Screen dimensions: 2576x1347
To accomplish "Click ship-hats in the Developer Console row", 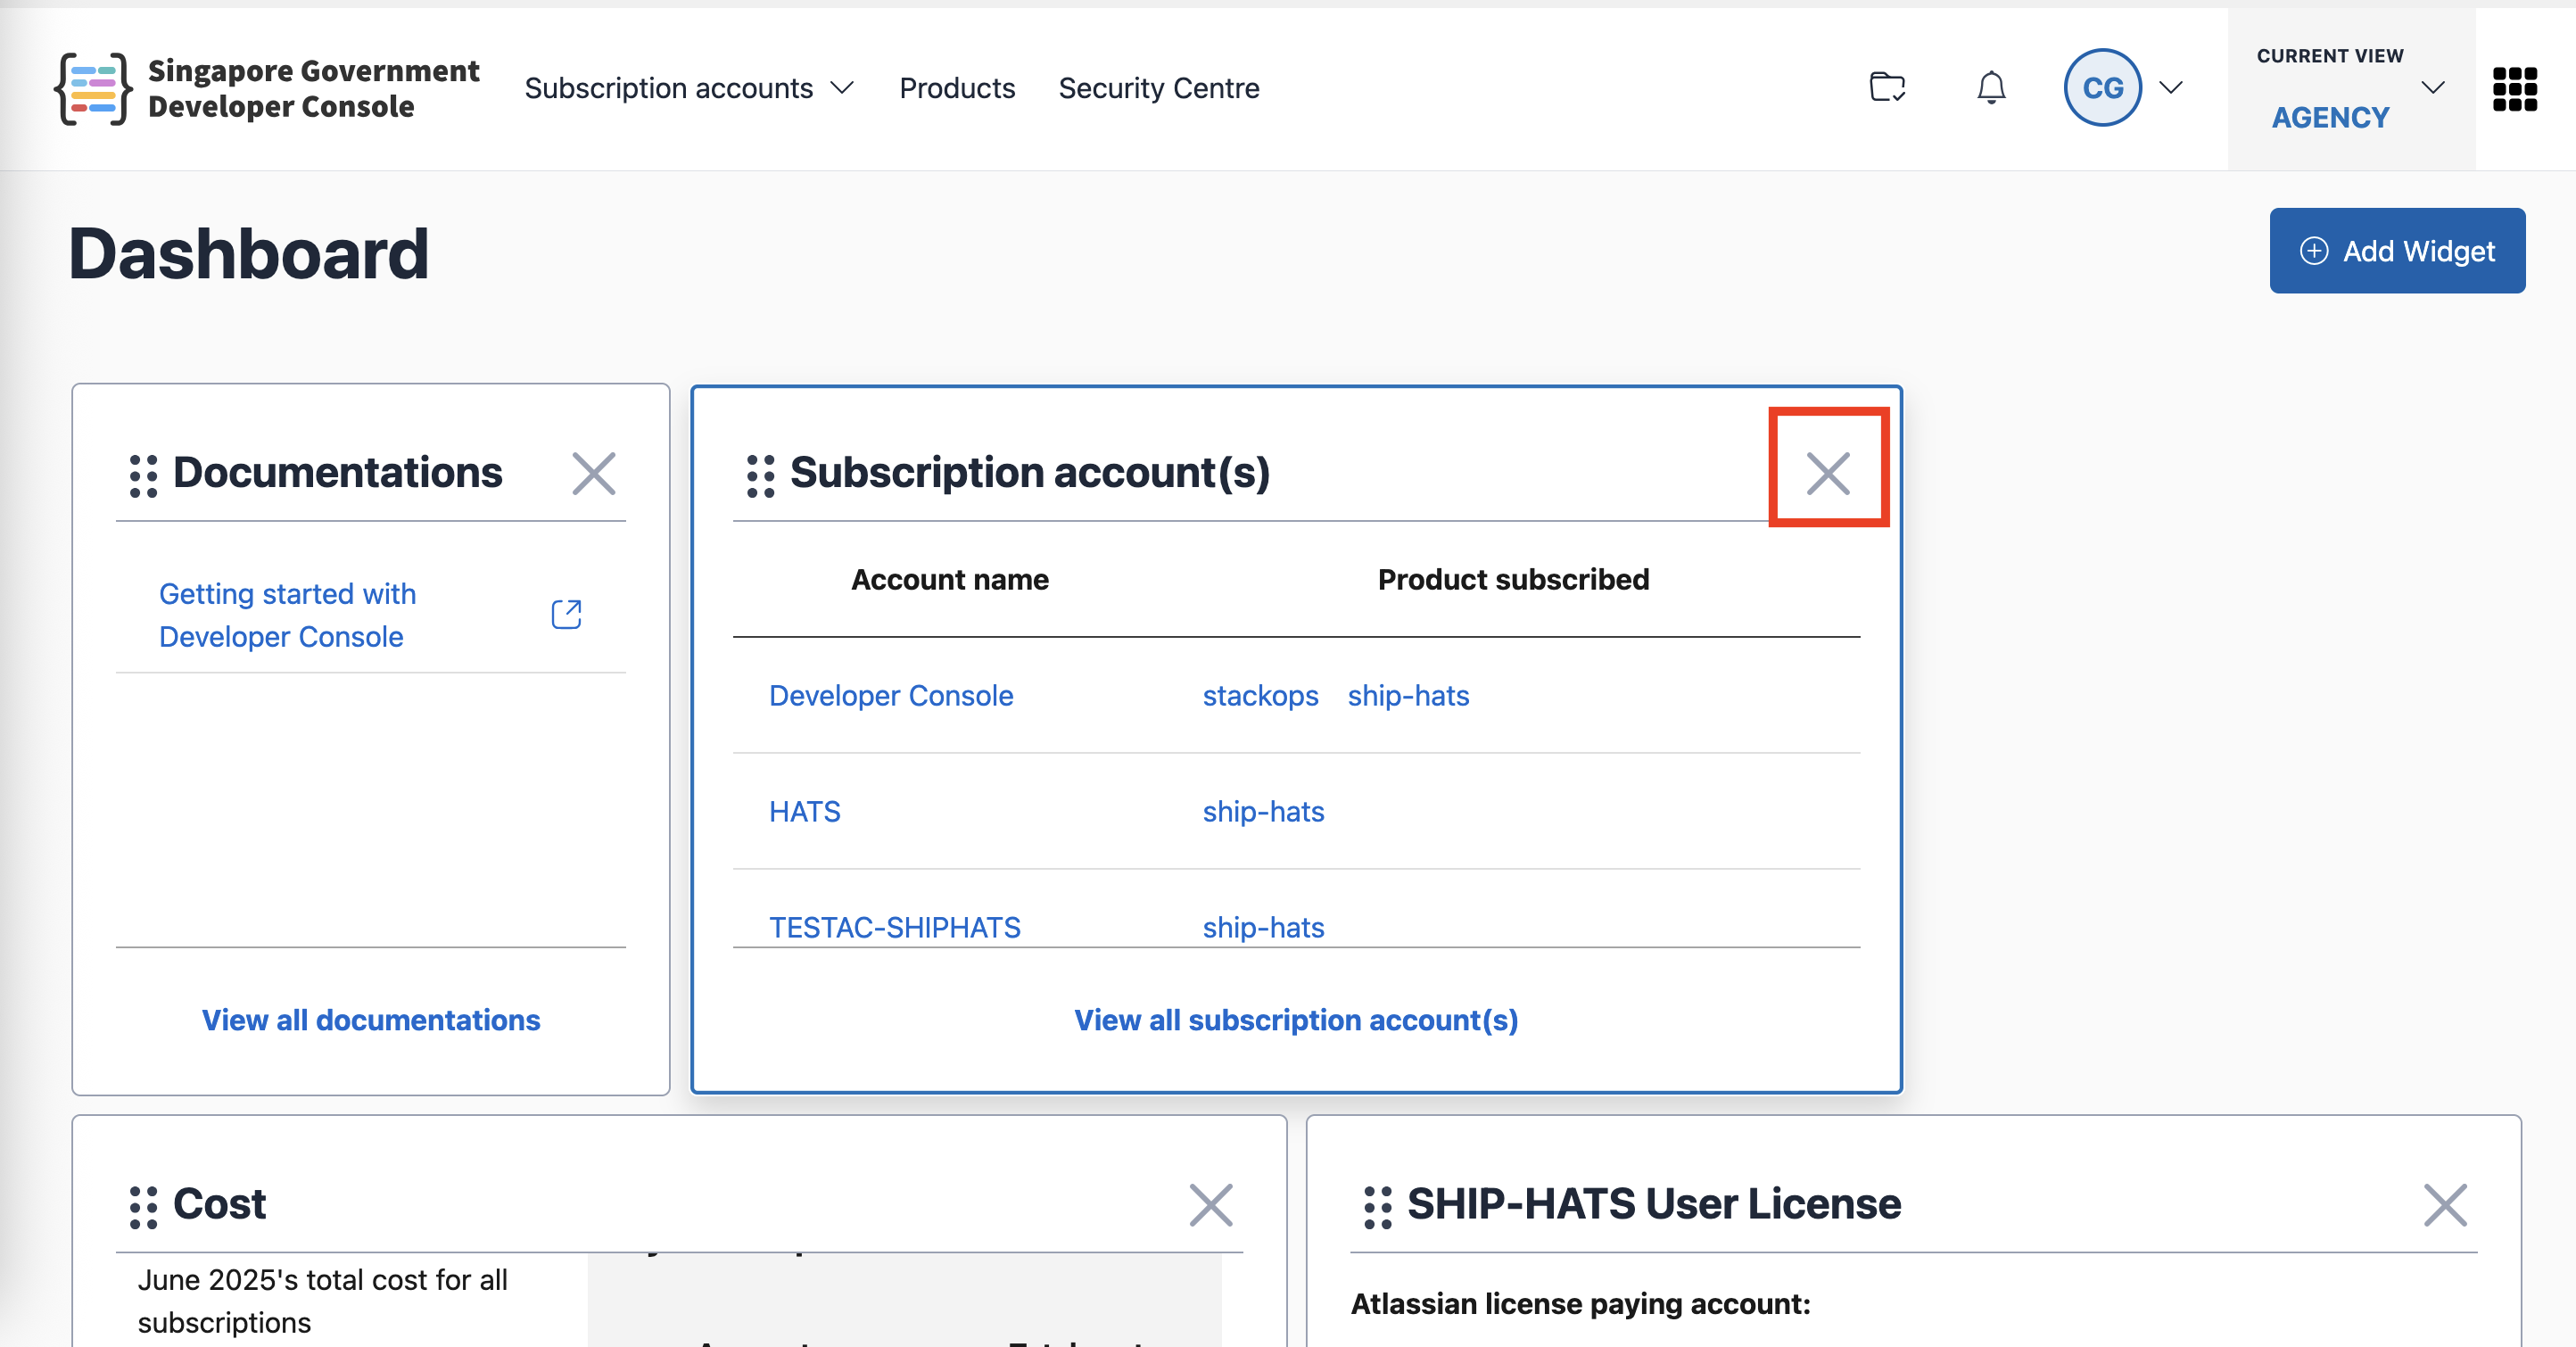I will tap(1408, 696).
